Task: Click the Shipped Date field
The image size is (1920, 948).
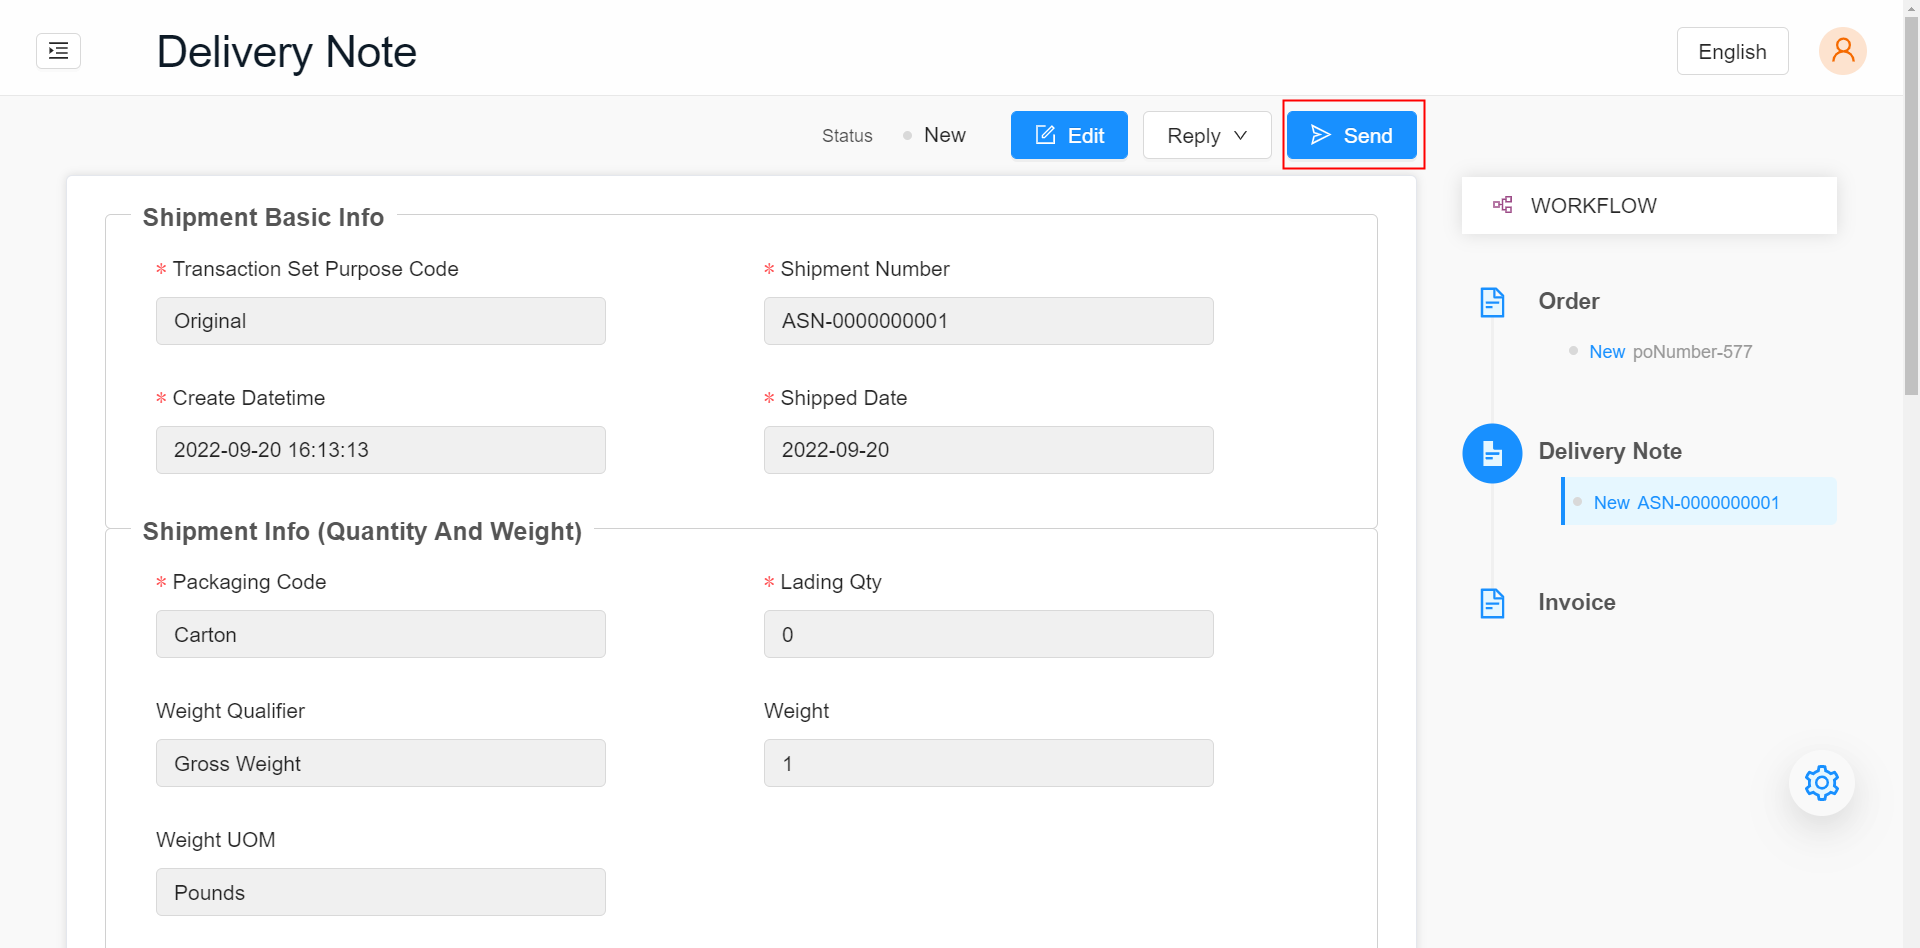Action: pyautogui.click(x=989, y=450)
